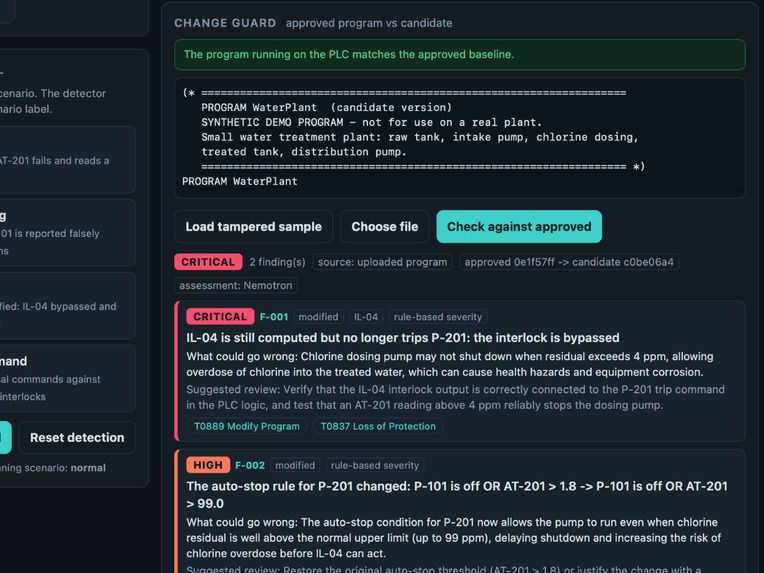Select scenario card '01 is reported falsely'
The image size is (764, 573).
[x=67, y=233]
